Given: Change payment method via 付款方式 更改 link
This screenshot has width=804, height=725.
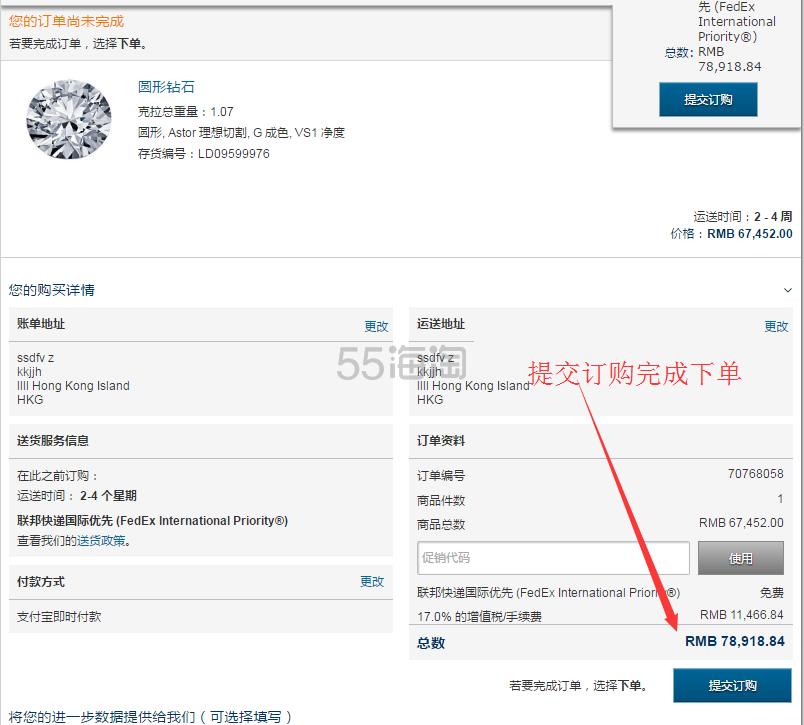Looking at the screenshot, I should click(372, 581).
